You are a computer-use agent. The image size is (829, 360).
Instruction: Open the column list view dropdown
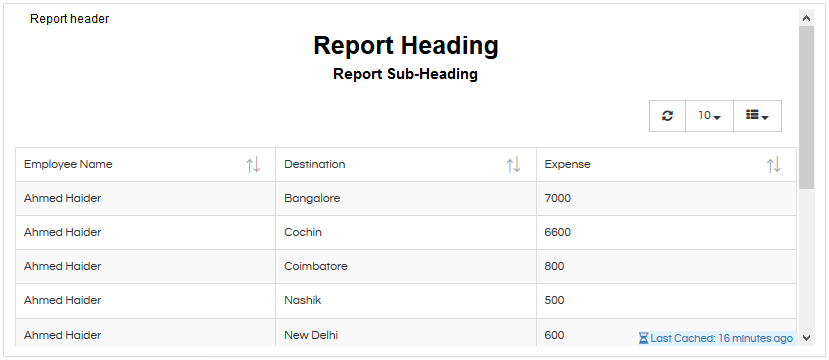[x=757, y=116]
